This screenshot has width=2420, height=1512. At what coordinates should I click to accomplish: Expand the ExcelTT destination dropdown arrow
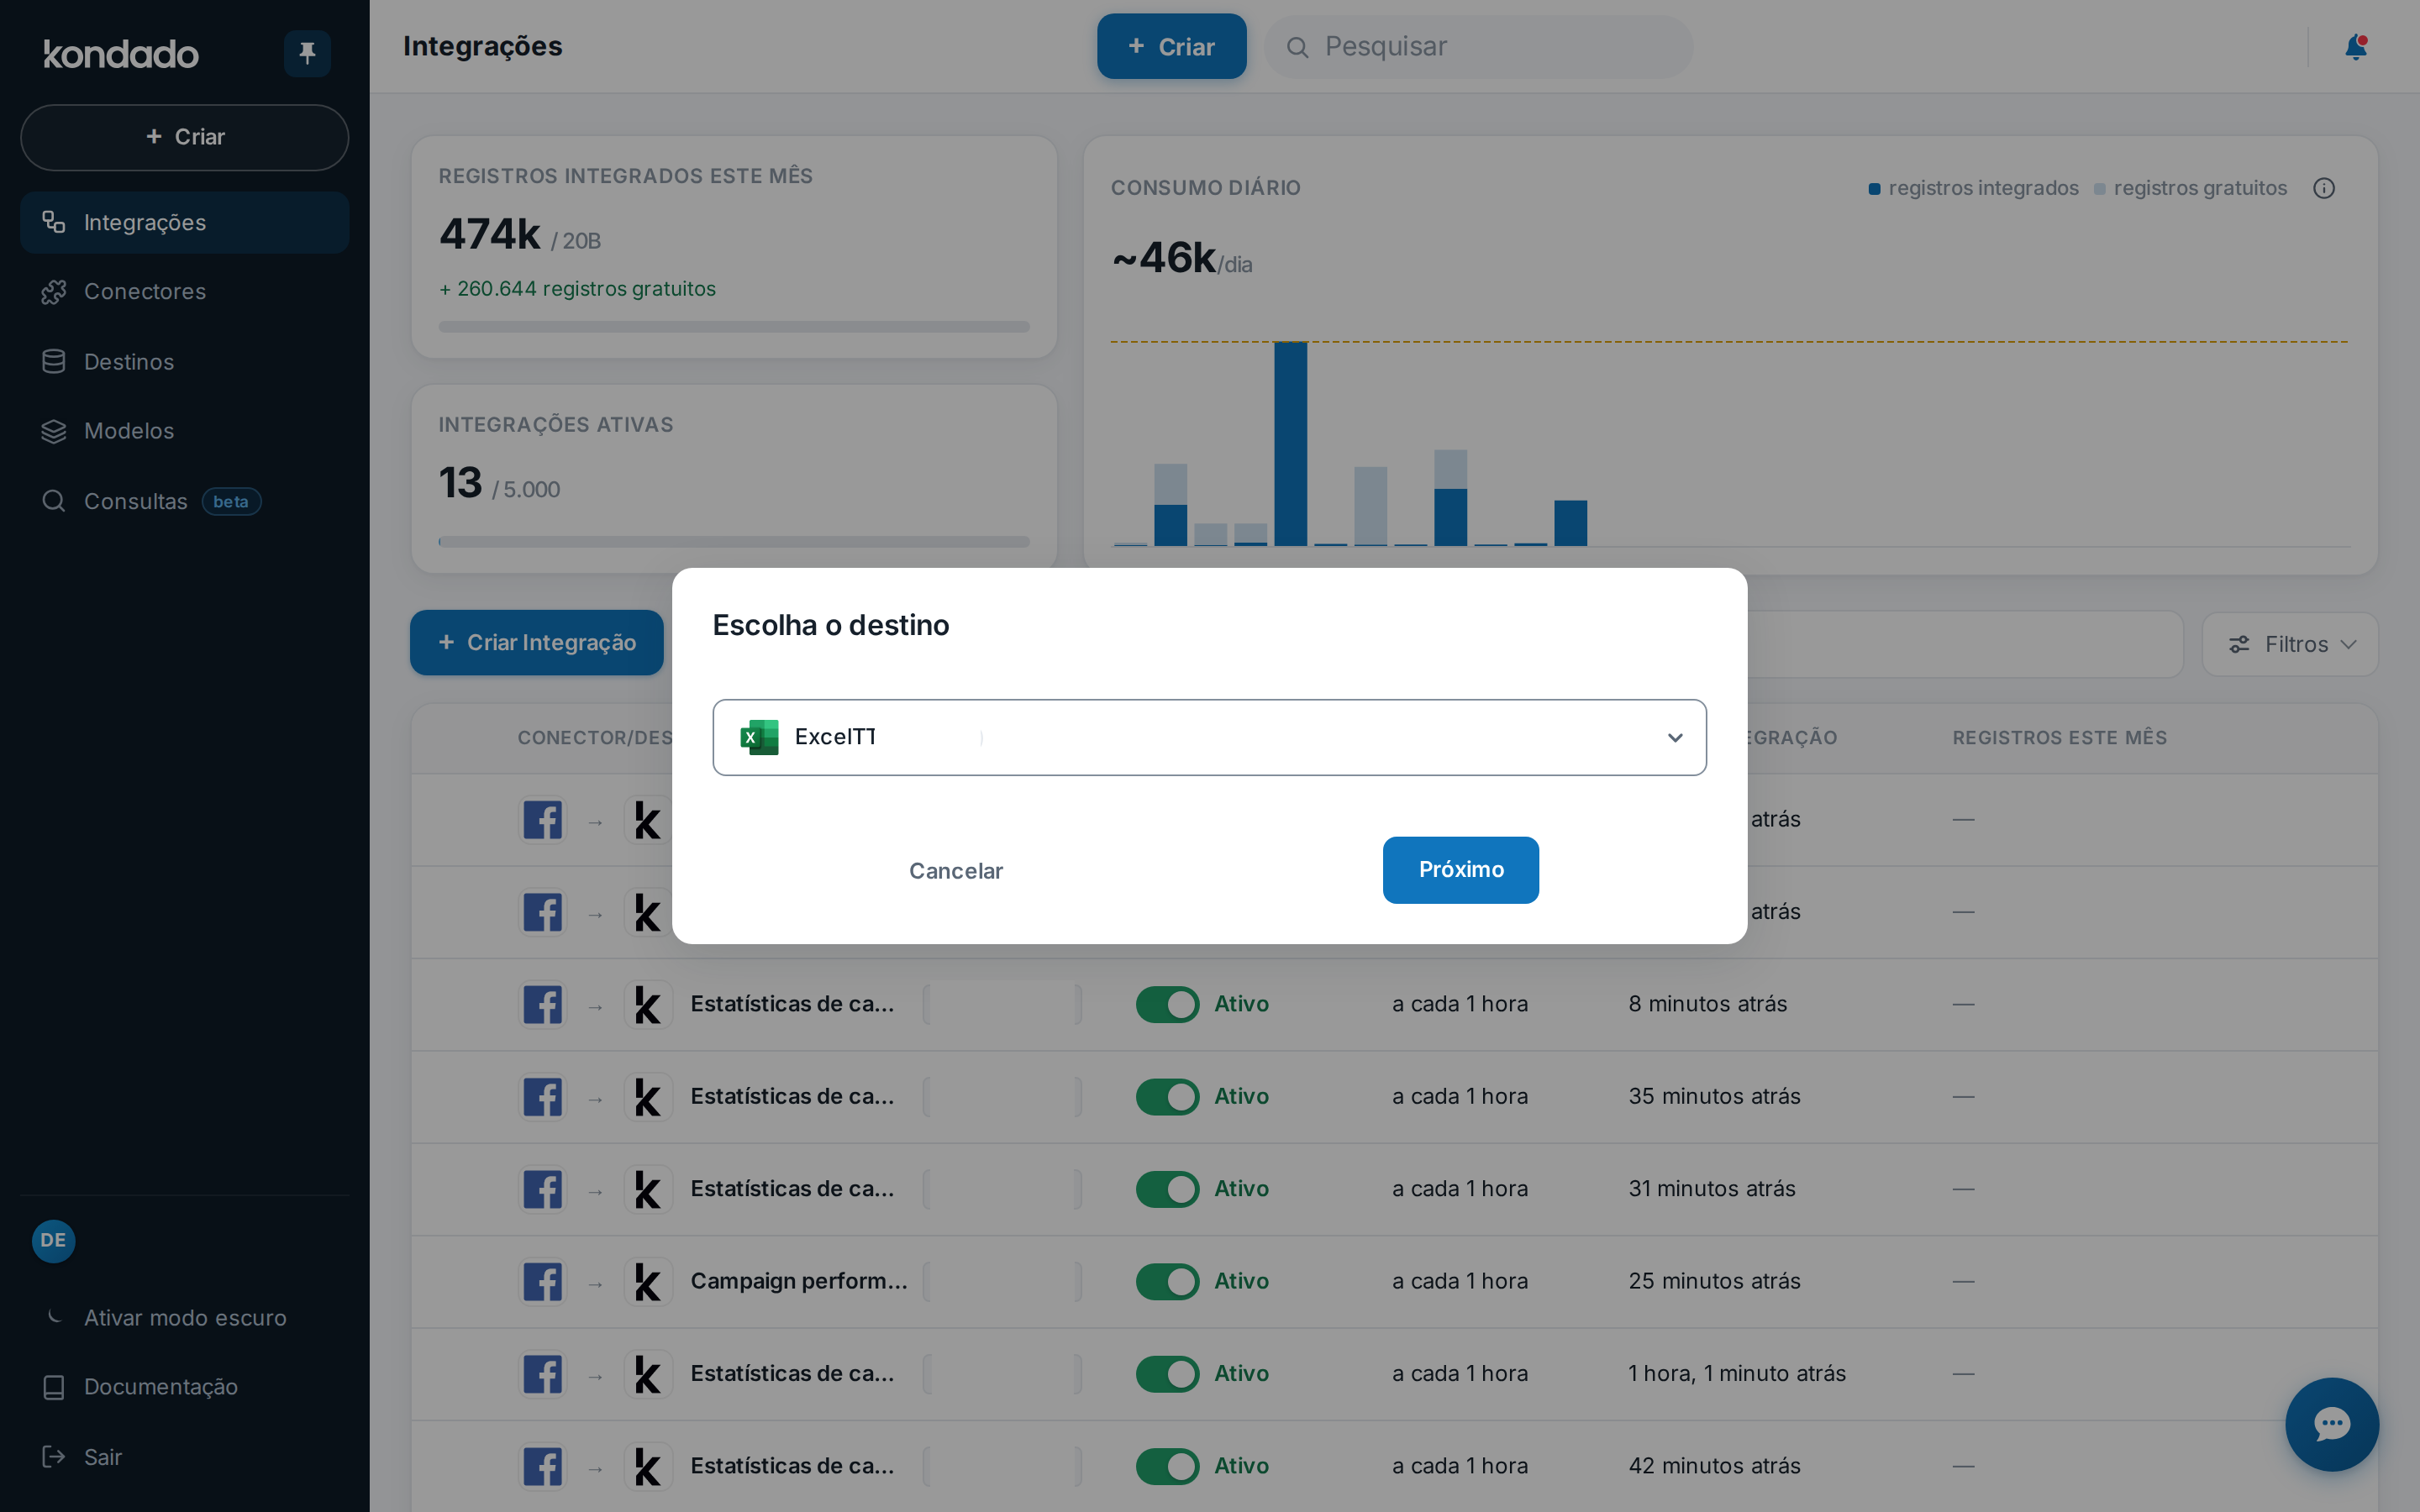(x=1674, y=738)
